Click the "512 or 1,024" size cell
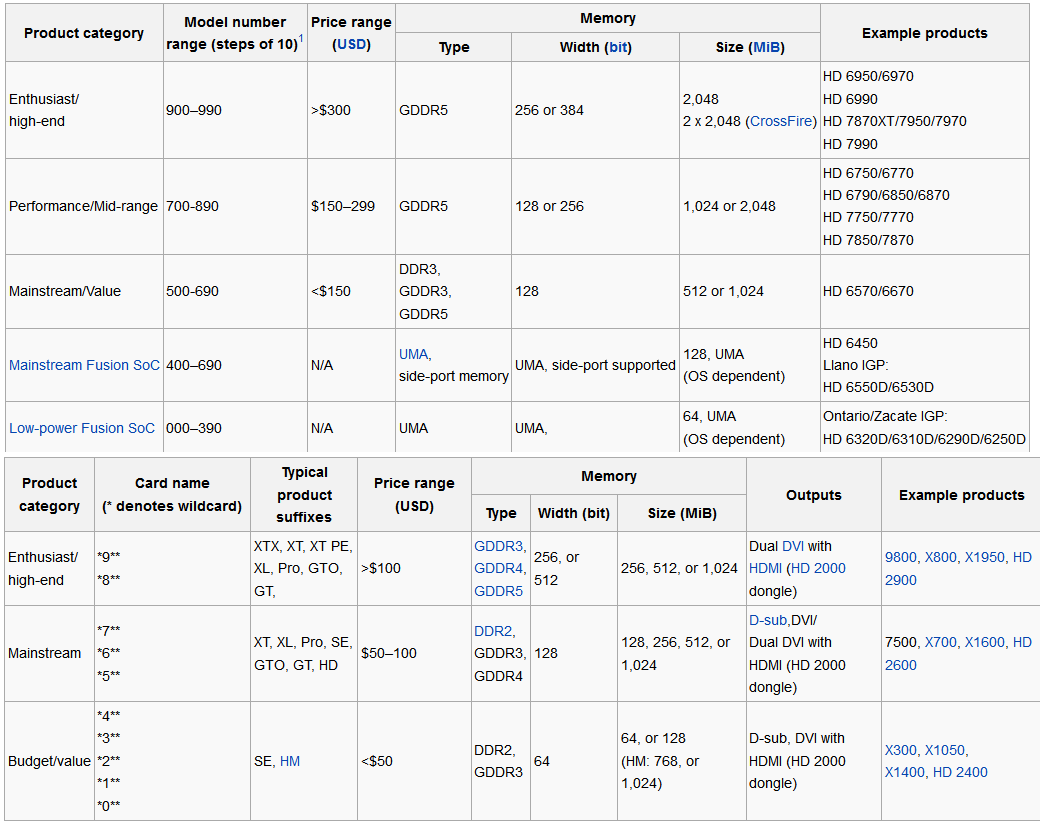Image resolution: width=1040 pixels, height=823 pixels. point(749,291)
